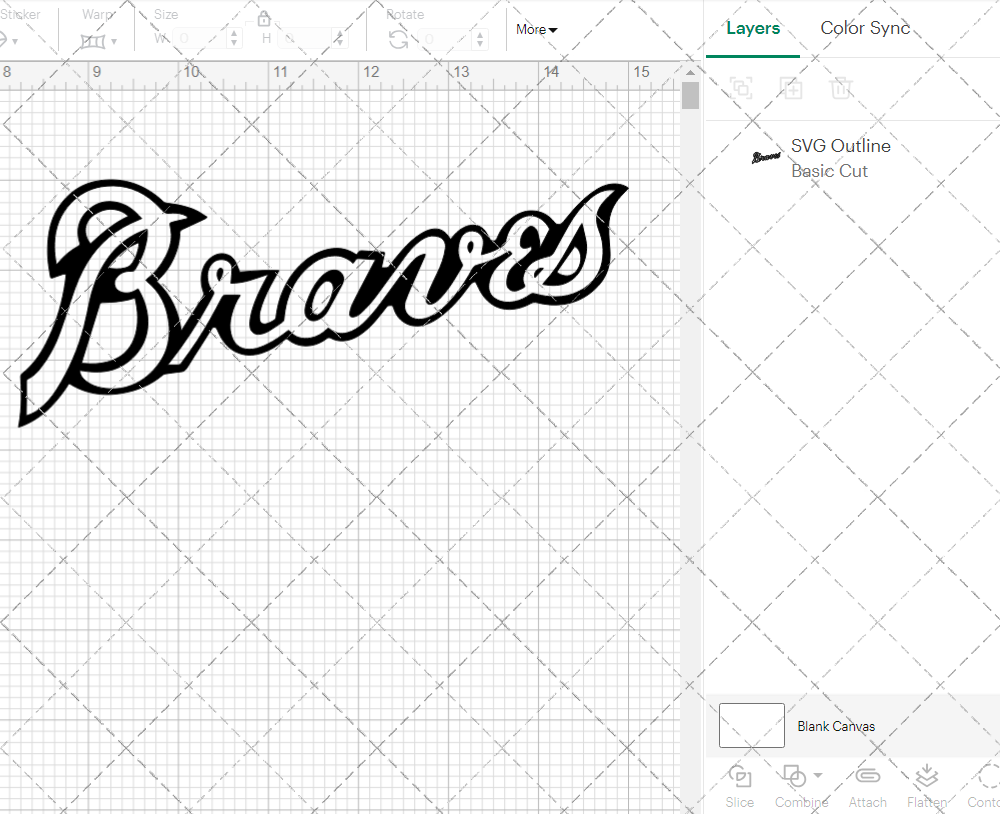Toggle the size aspect ratio lock
This screenshot has height=814, width=1000.
point(264,19)
